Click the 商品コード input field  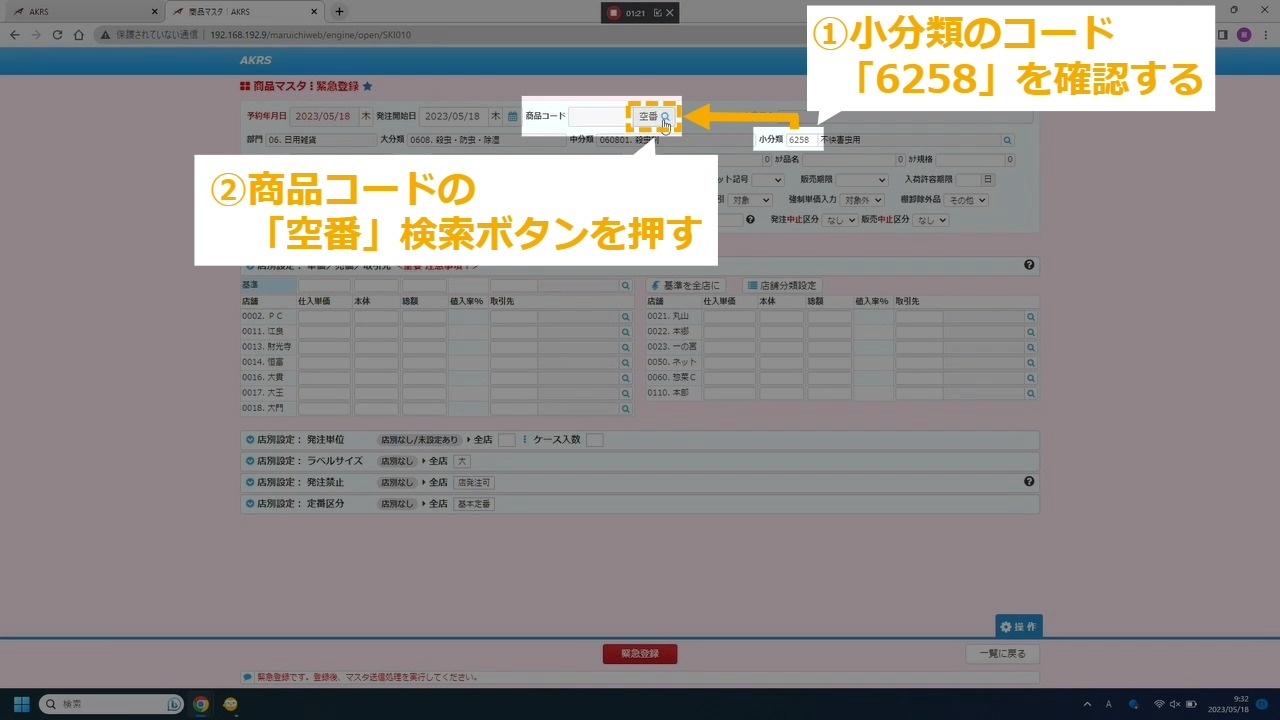click(599, 117)
